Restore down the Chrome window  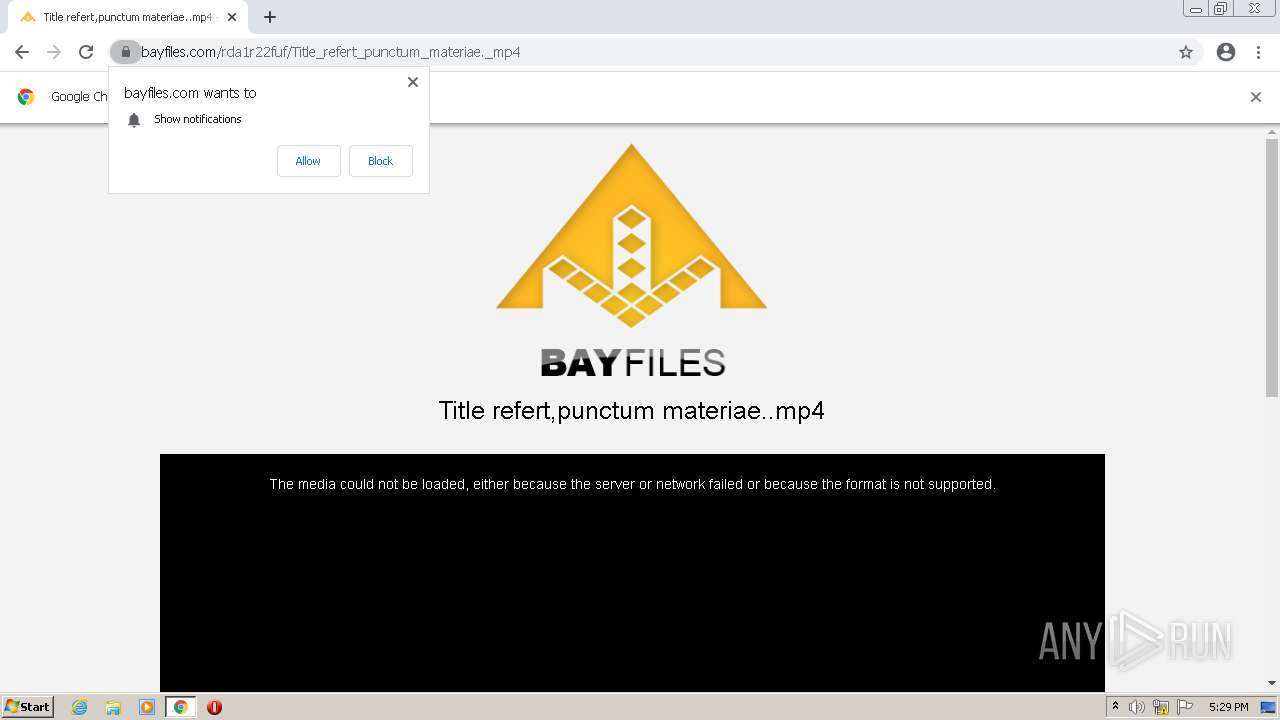tap(1221, 9)
